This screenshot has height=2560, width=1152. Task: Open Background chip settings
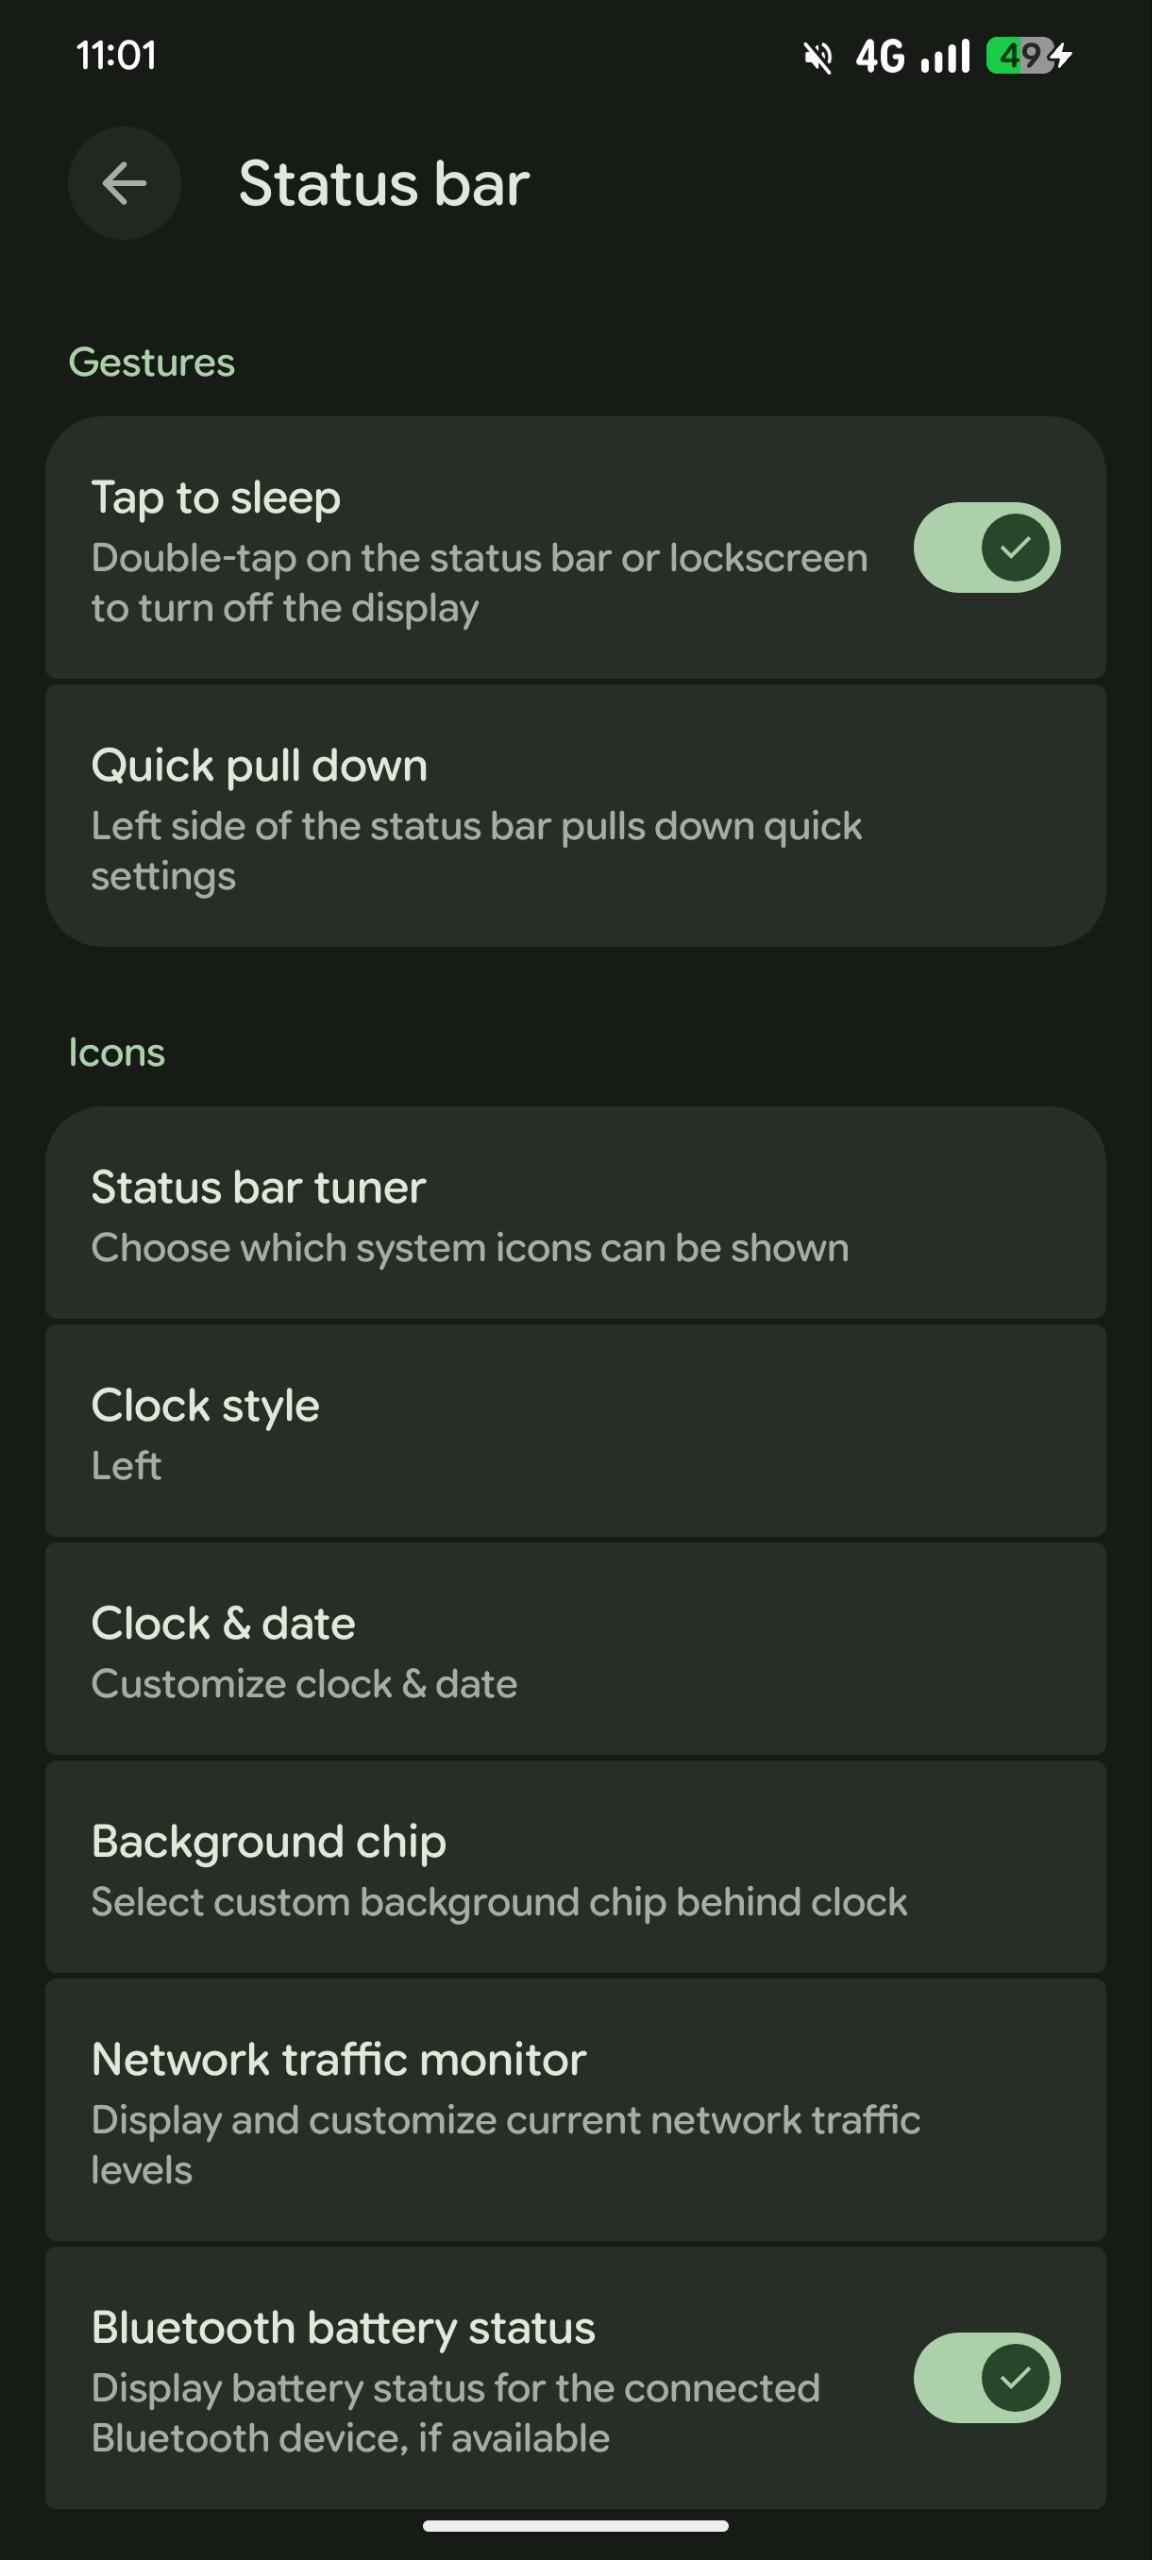[575, 1869]
